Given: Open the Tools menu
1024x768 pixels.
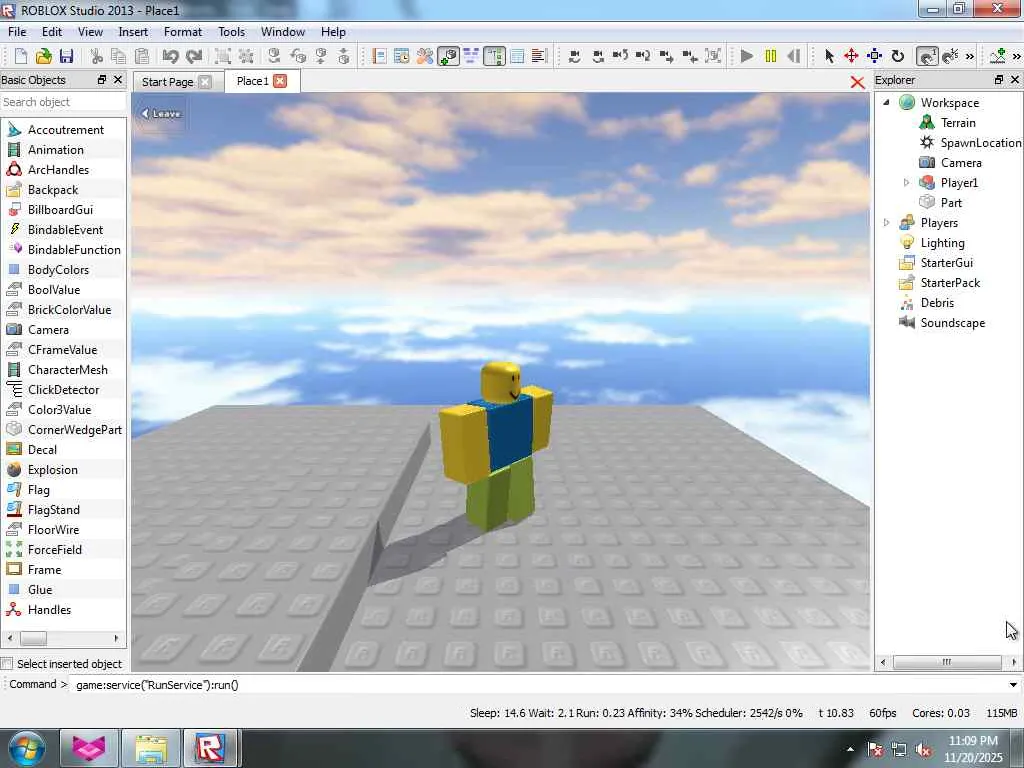Looking at the screenshot, I should click(231, 31).
